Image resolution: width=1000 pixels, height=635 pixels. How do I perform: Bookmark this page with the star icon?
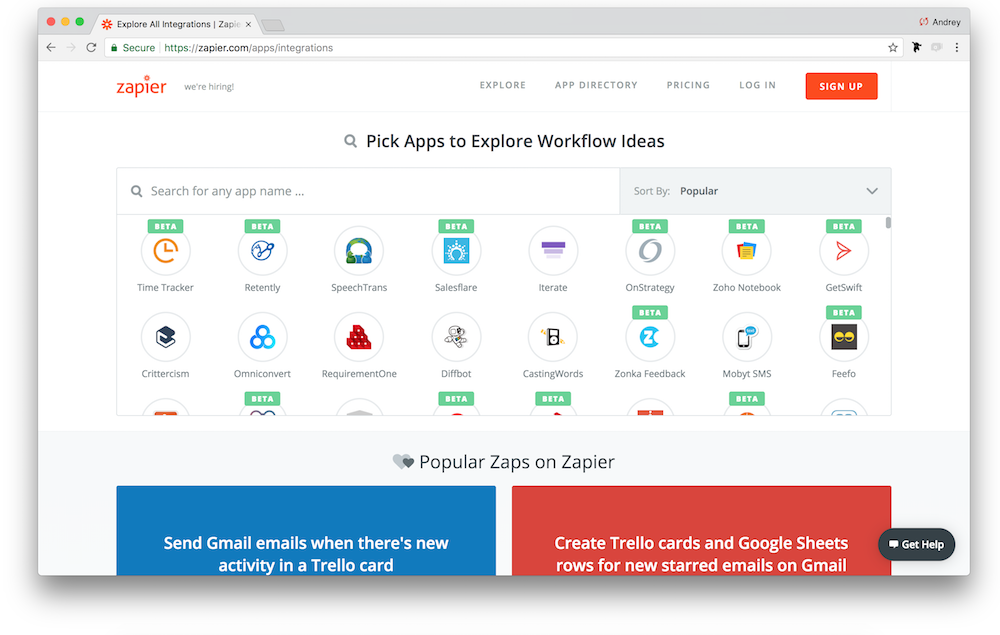(893, 48)
